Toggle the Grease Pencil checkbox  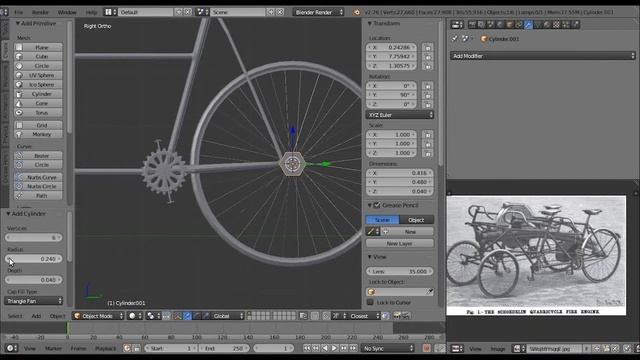click(x=377, y=205)
